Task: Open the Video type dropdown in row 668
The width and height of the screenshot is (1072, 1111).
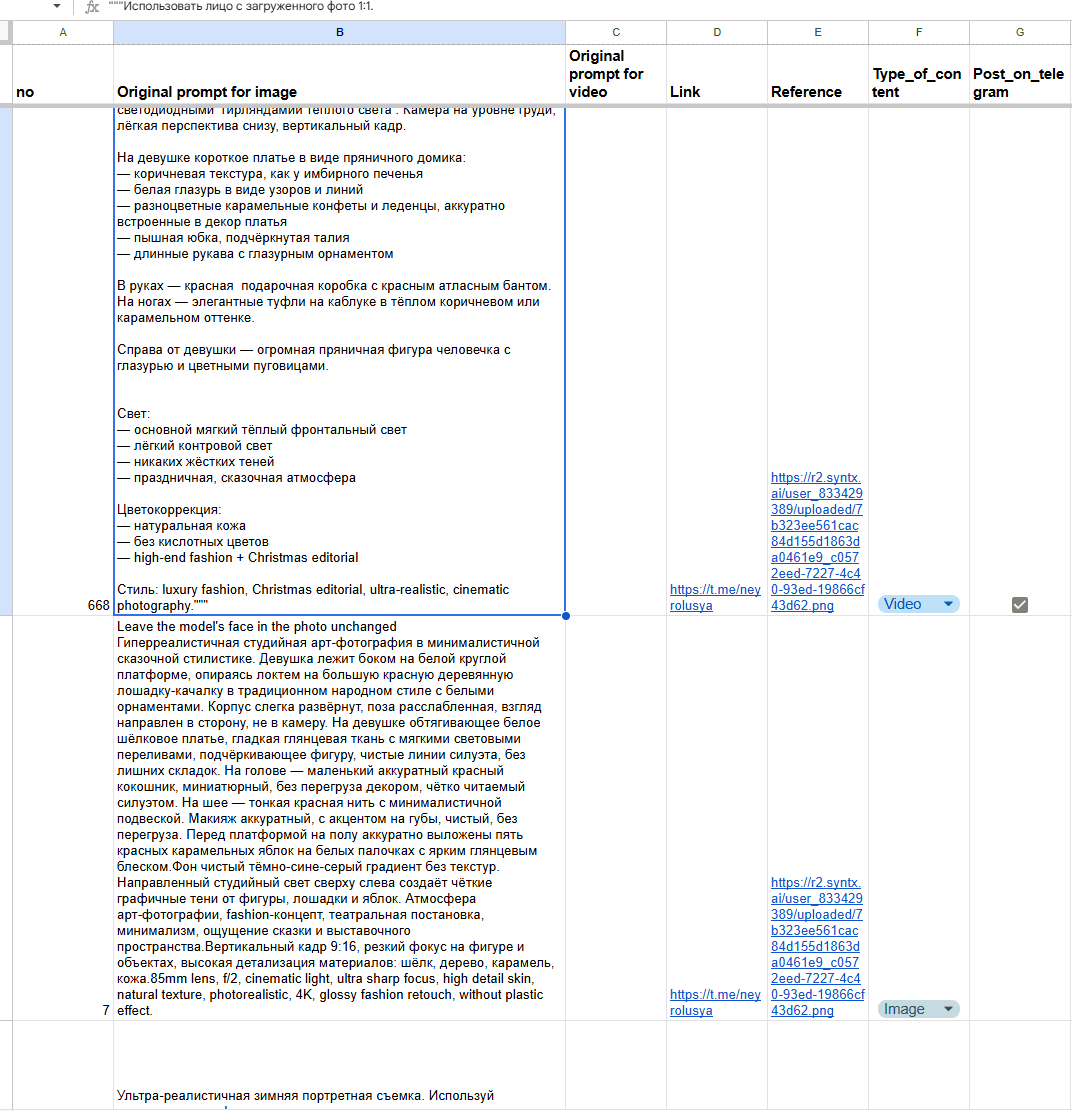Action: 949,604
